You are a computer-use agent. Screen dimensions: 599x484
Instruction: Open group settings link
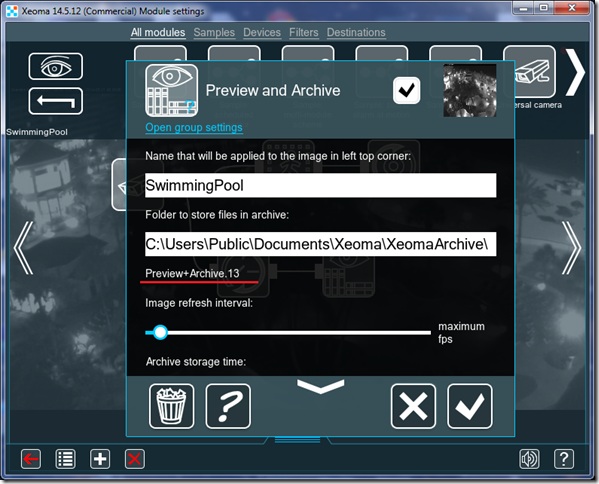tap(194, 128)
